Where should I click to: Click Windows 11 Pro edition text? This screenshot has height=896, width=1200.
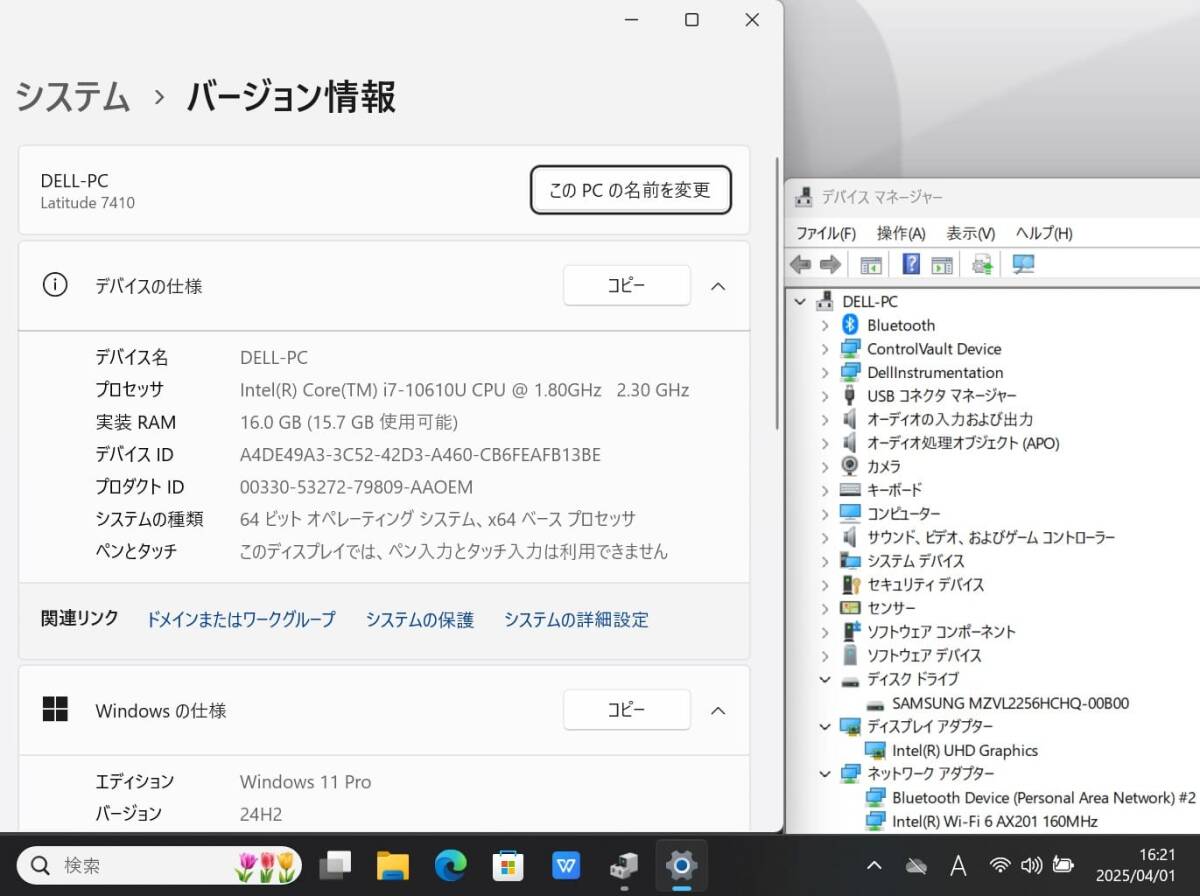click(305, 782)
